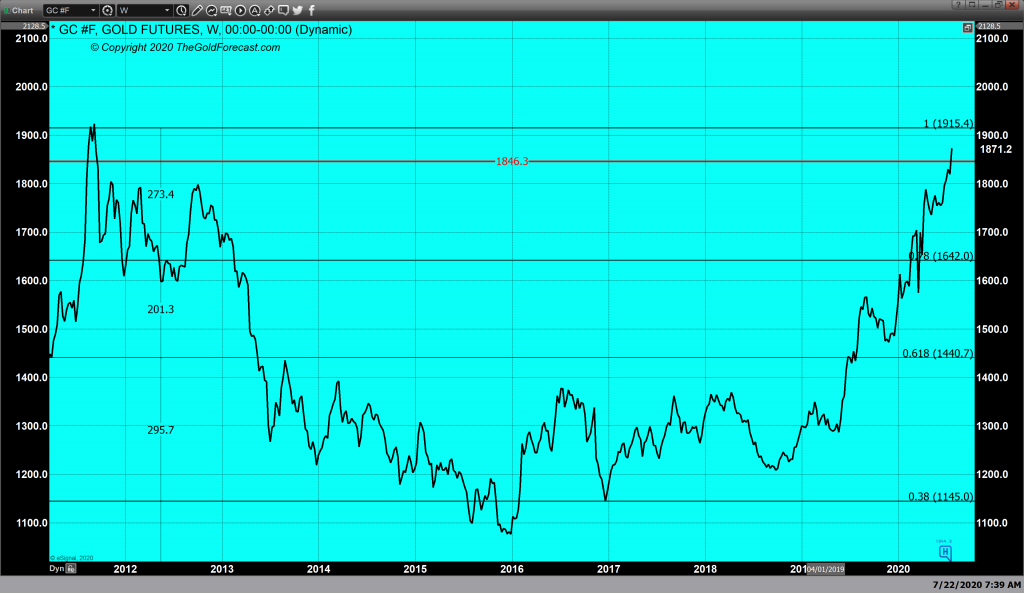Click the Copyright 2020 TheGoldForecast.com text
1024x593 pixels.
(186, 47)
